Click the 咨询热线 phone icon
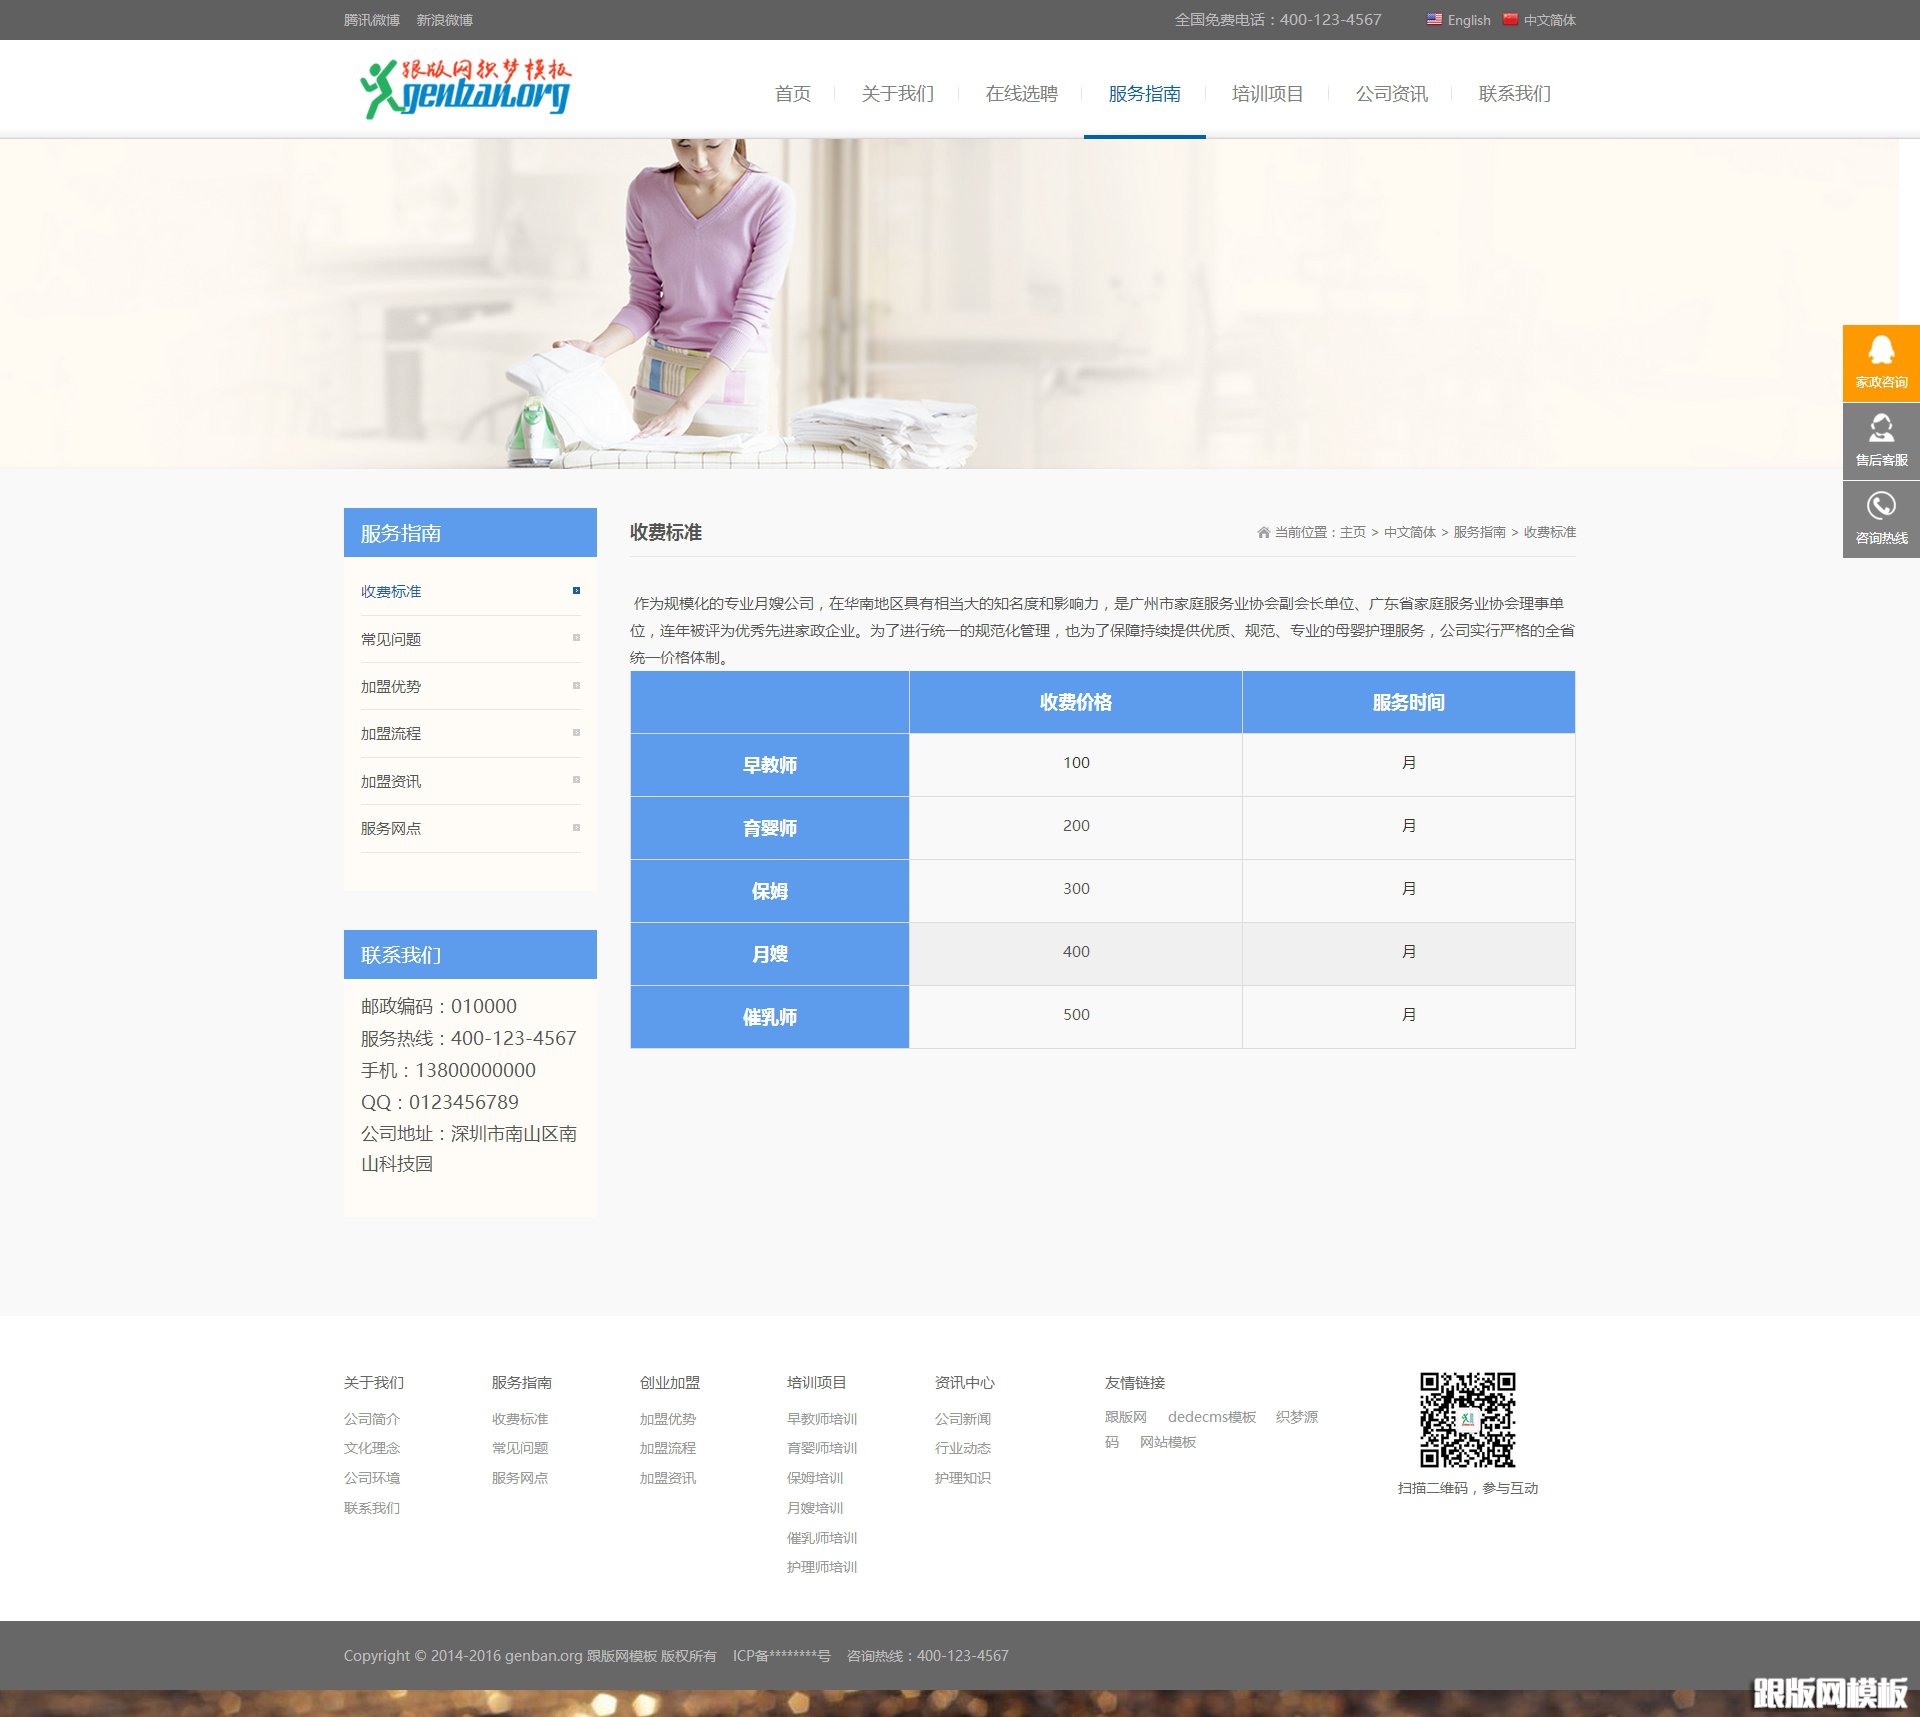The height and width of the screenshot is (1717, 1920). [1881, 508]
